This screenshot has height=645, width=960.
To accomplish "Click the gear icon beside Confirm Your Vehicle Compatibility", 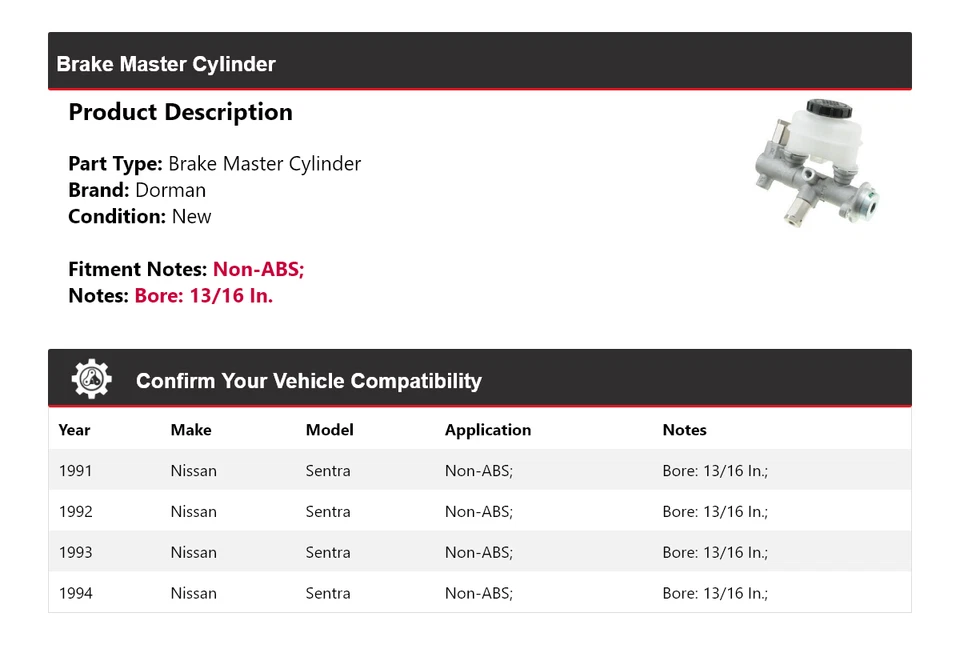I will (x=91, y=380).
